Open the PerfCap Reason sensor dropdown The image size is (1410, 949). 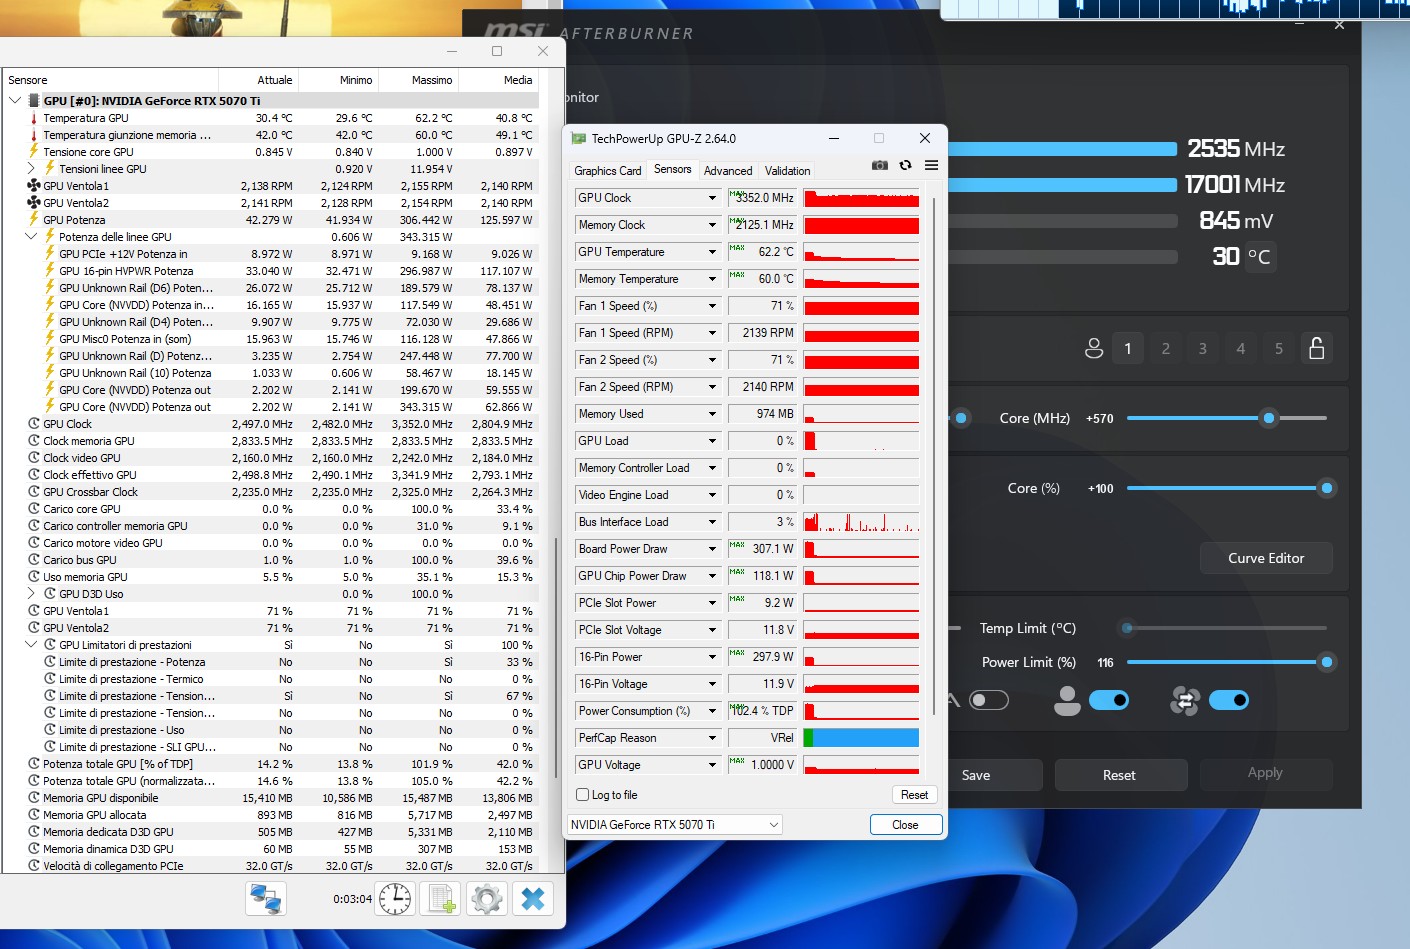coord(713,738)
